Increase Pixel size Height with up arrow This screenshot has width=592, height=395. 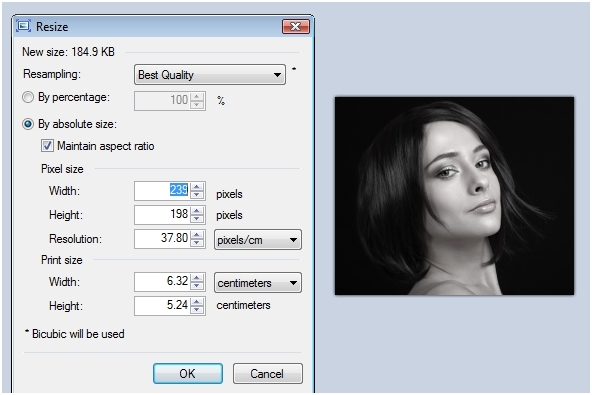tap(197, 211)
